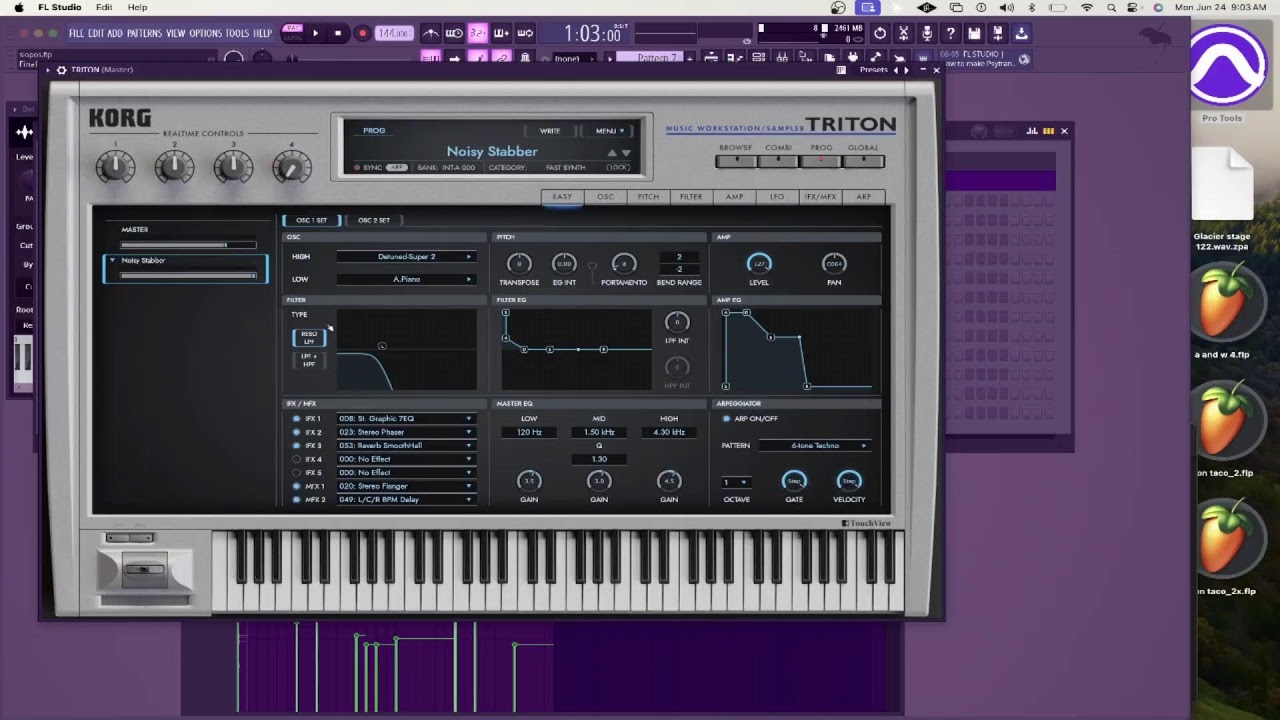Open the arpeggiator PATTERN dropdown
Image resolution: width=1280 pixels, height=720 pixels.
815,445
